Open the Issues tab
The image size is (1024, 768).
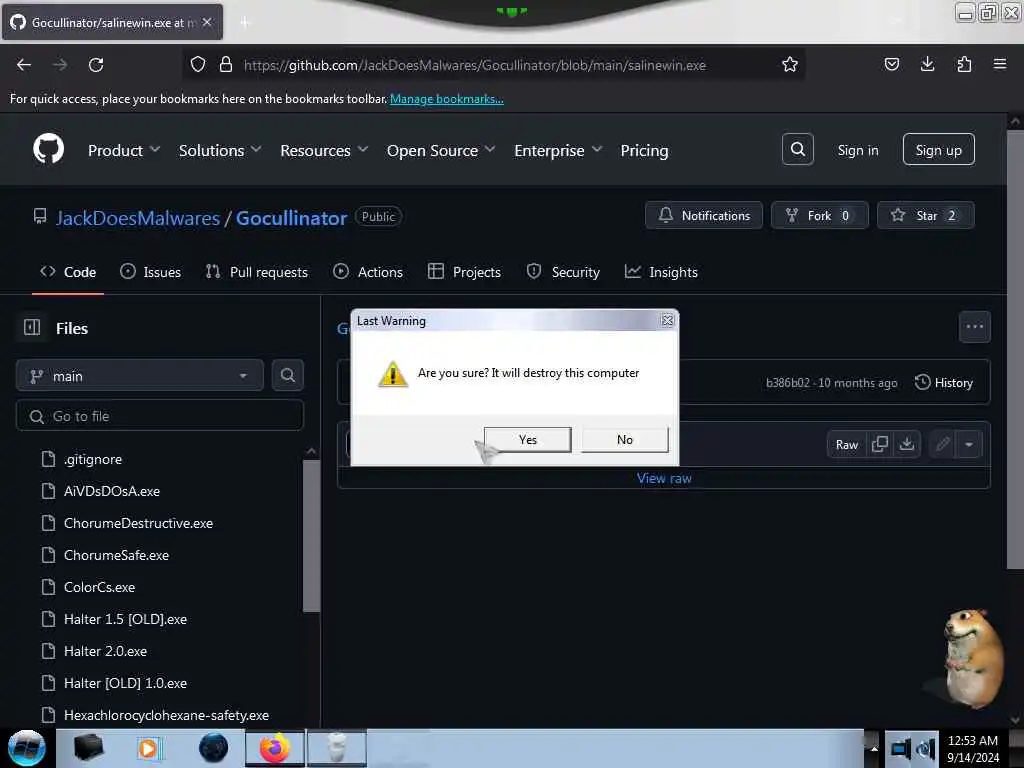(x=150, y=272)
